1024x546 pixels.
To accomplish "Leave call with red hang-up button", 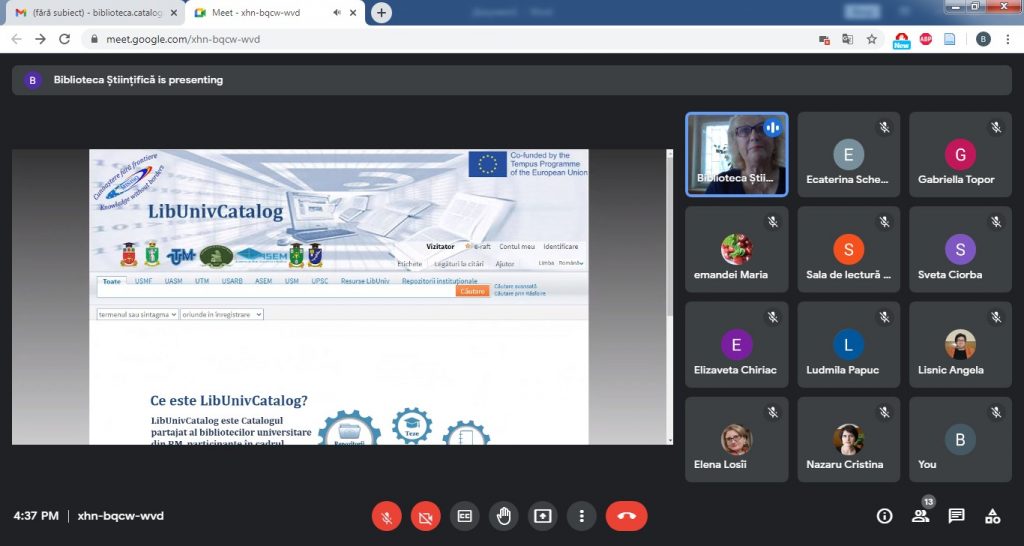I will (x=626, y=516).
